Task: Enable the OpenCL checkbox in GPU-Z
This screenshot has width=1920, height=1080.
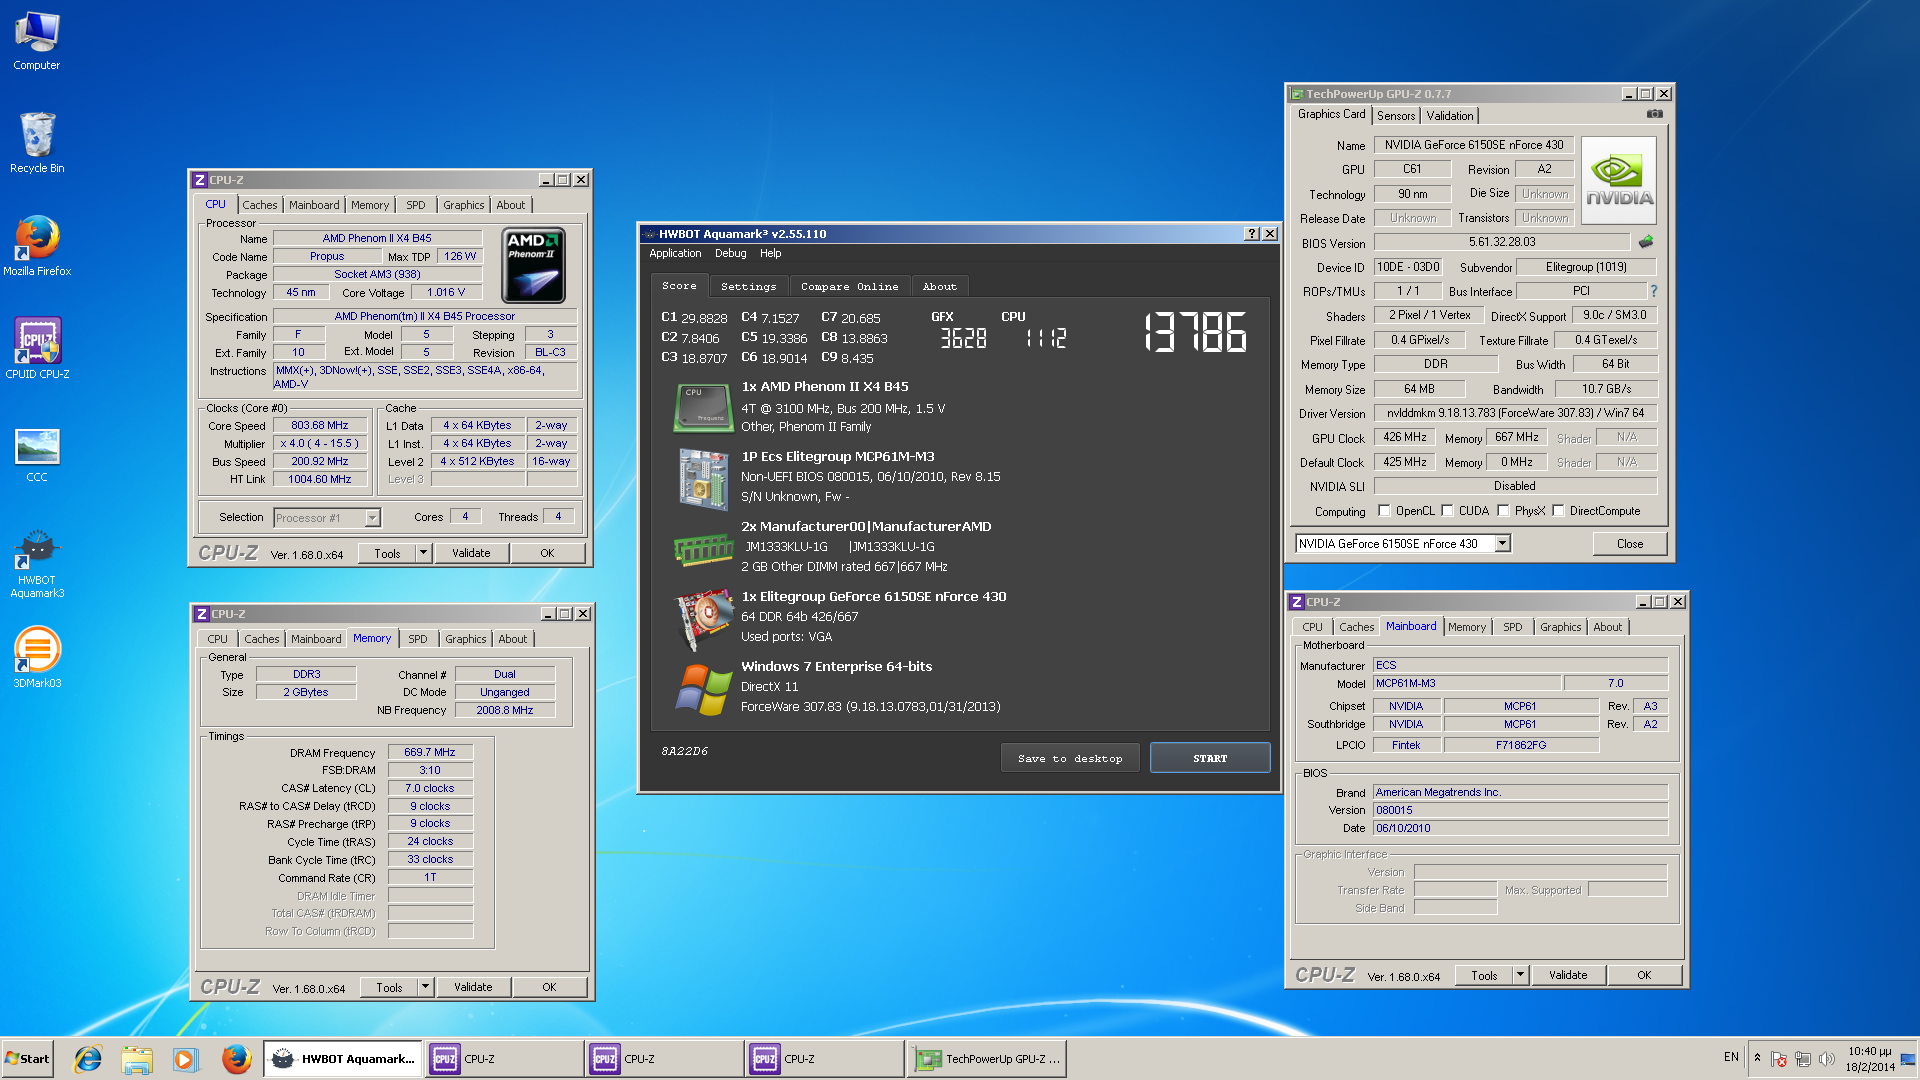Action: tap(1384, 511)
